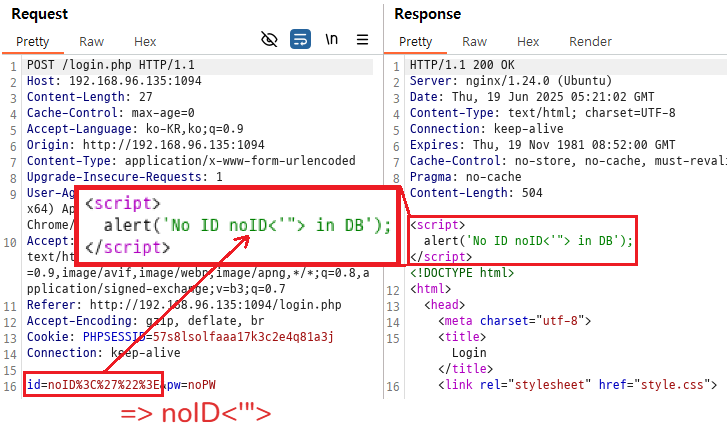Open the Request hamburger options menu
The height and width of the screenshot is (433, 727).
click(363, 39)
